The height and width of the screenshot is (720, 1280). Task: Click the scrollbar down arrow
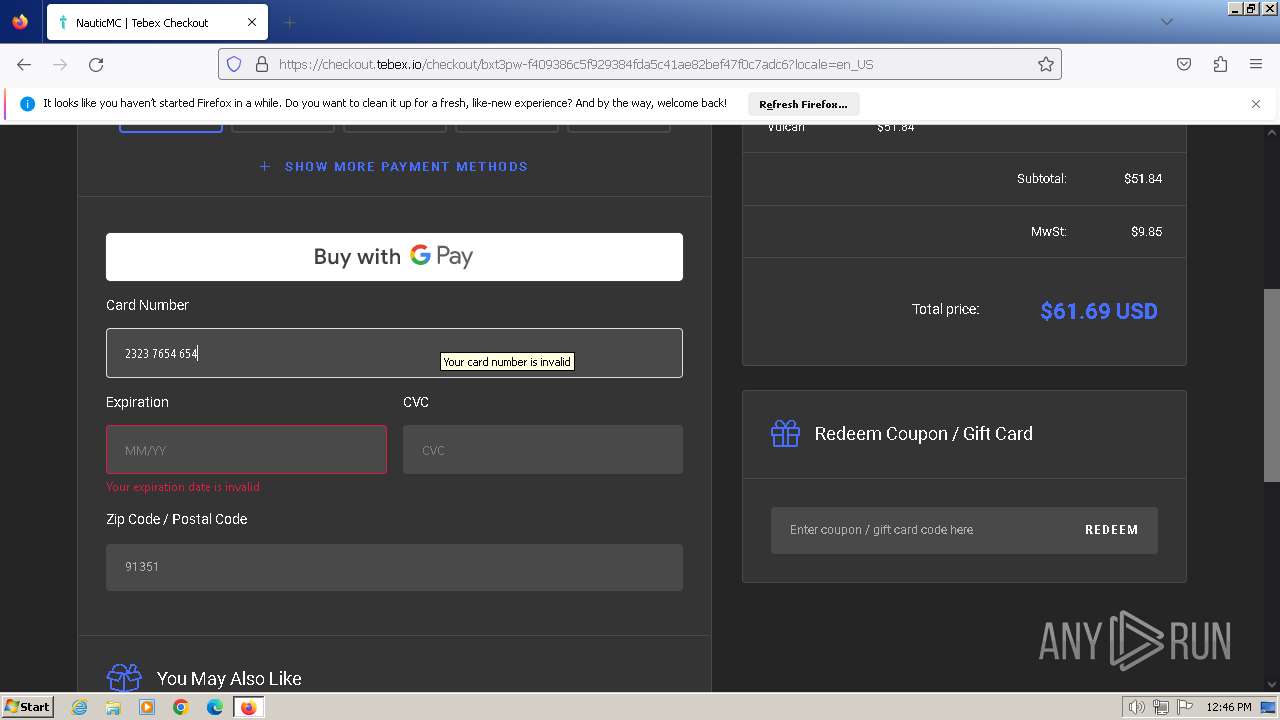tap(1272, 685)
